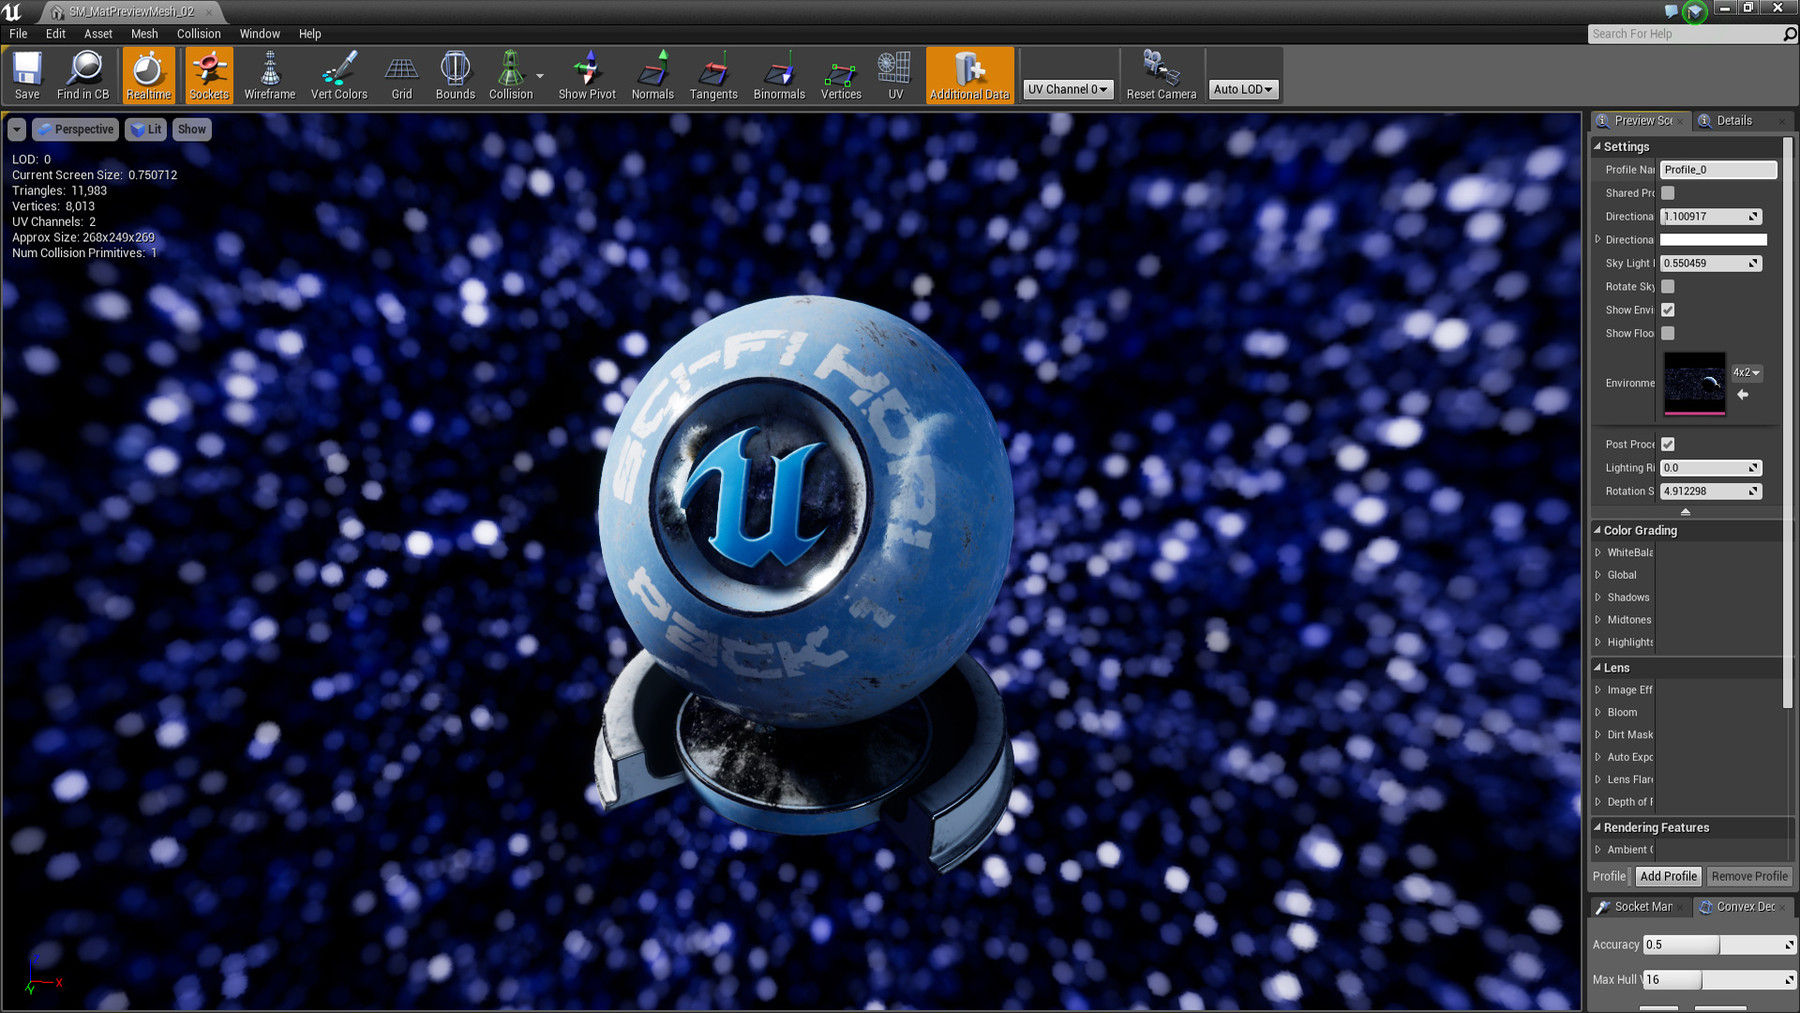This screenshot has width=1800, height=1013.
Task: Open the Asset menu
Action: pyautogui.click(x=98, y=34)
